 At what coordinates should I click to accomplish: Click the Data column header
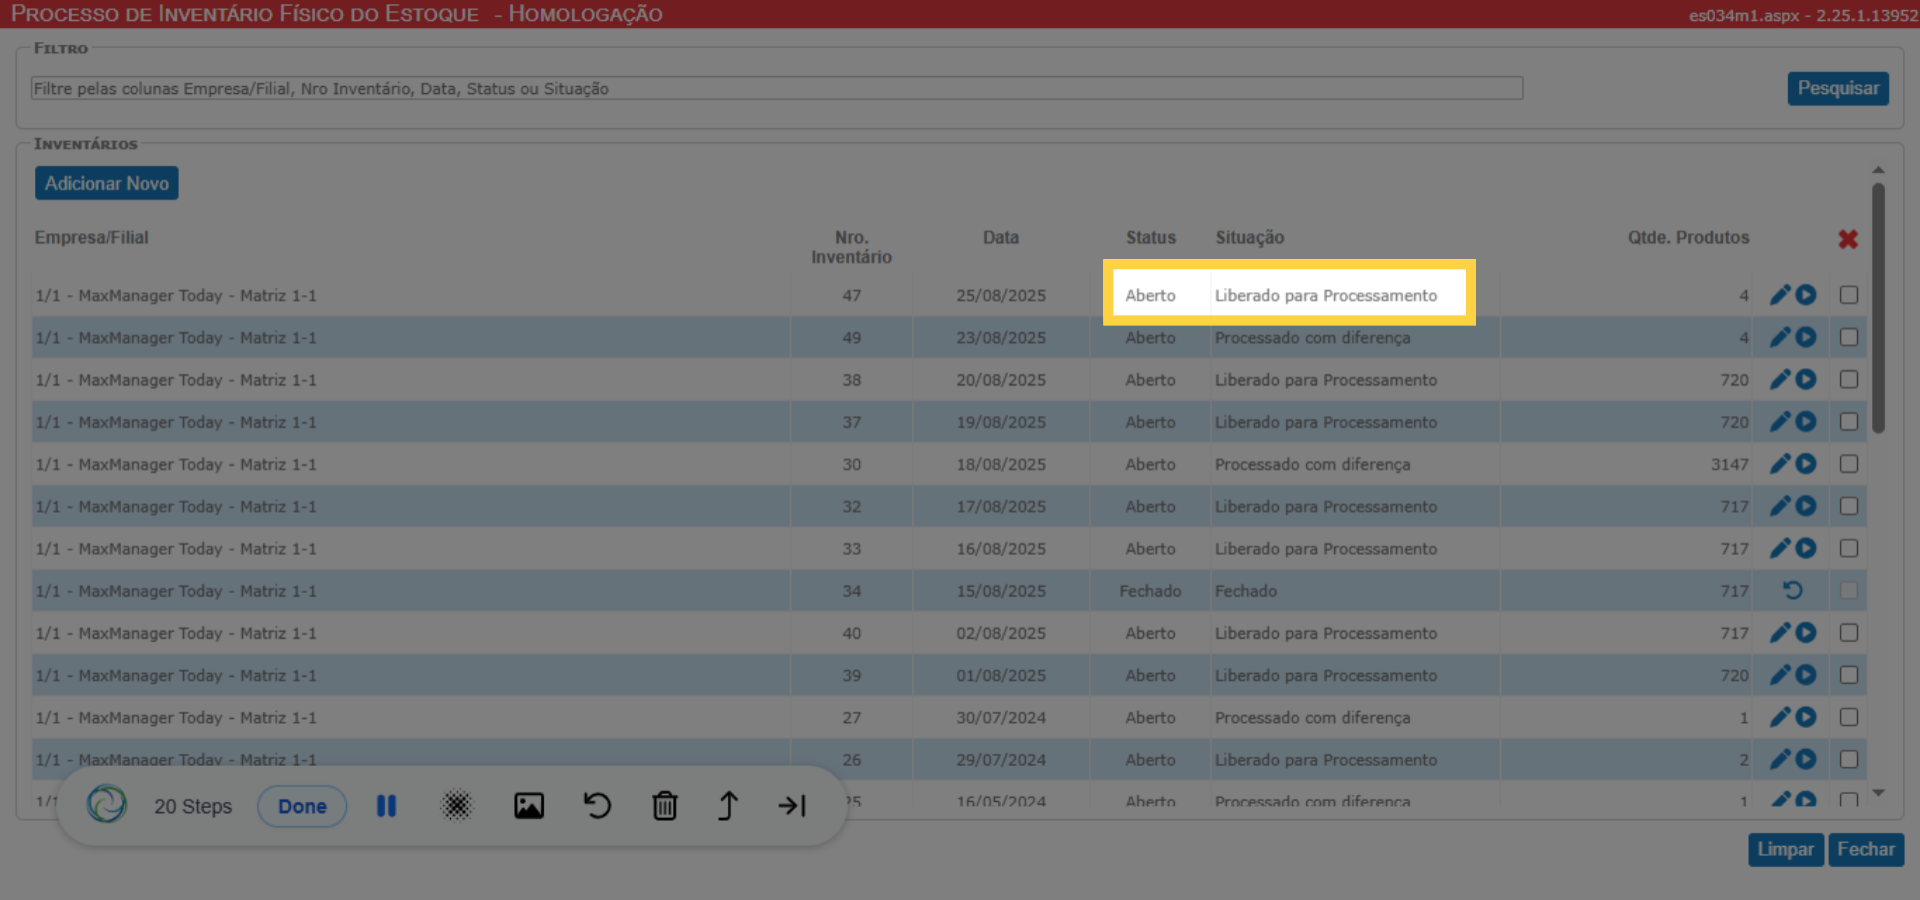click(x=1000, y=238)
